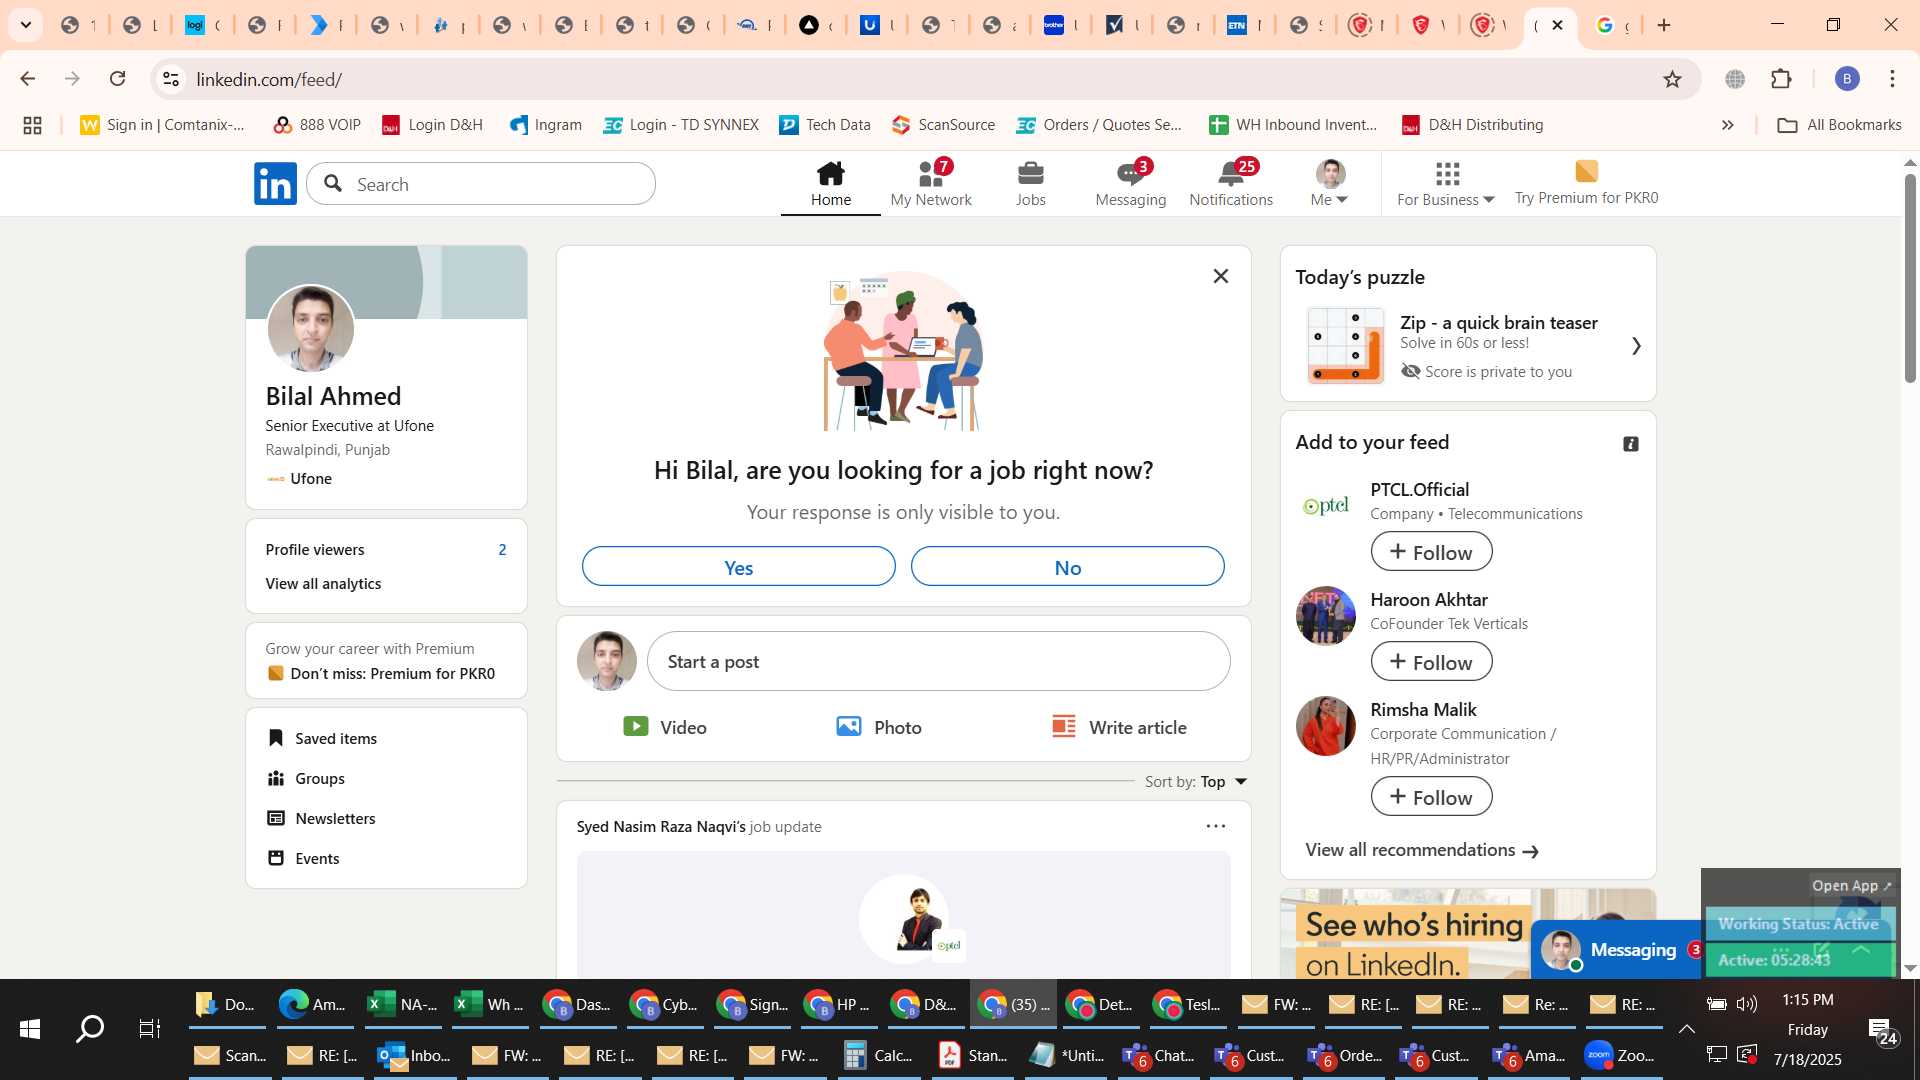
Task: Go back with the browser back arrow
Action: point(28,79)
